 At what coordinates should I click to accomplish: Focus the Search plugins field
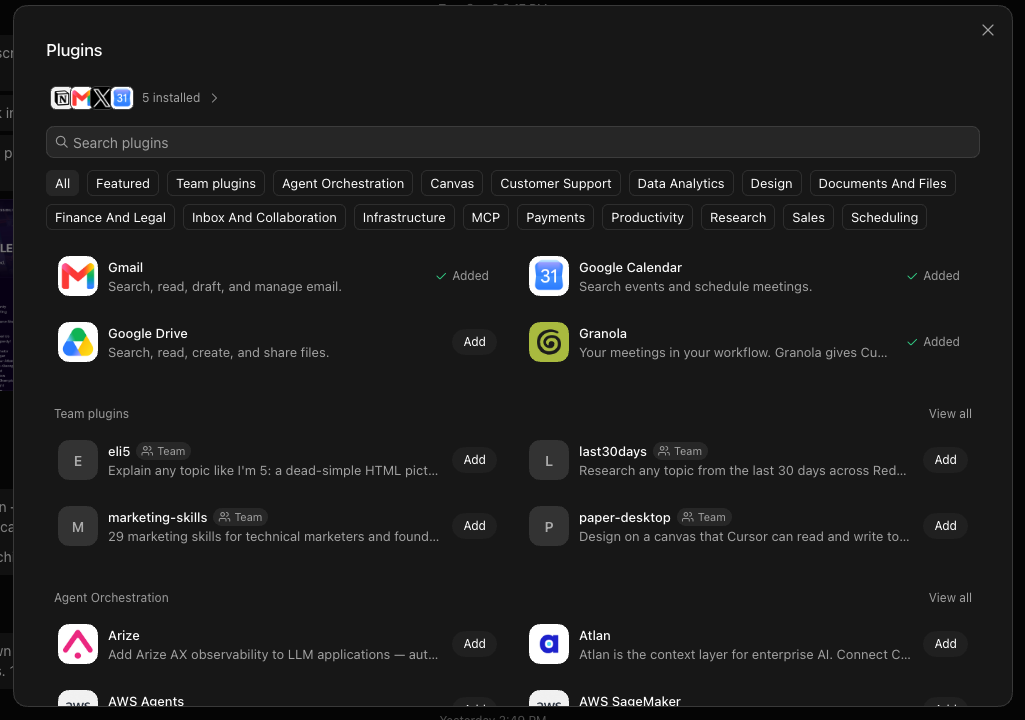click(512, 142)
